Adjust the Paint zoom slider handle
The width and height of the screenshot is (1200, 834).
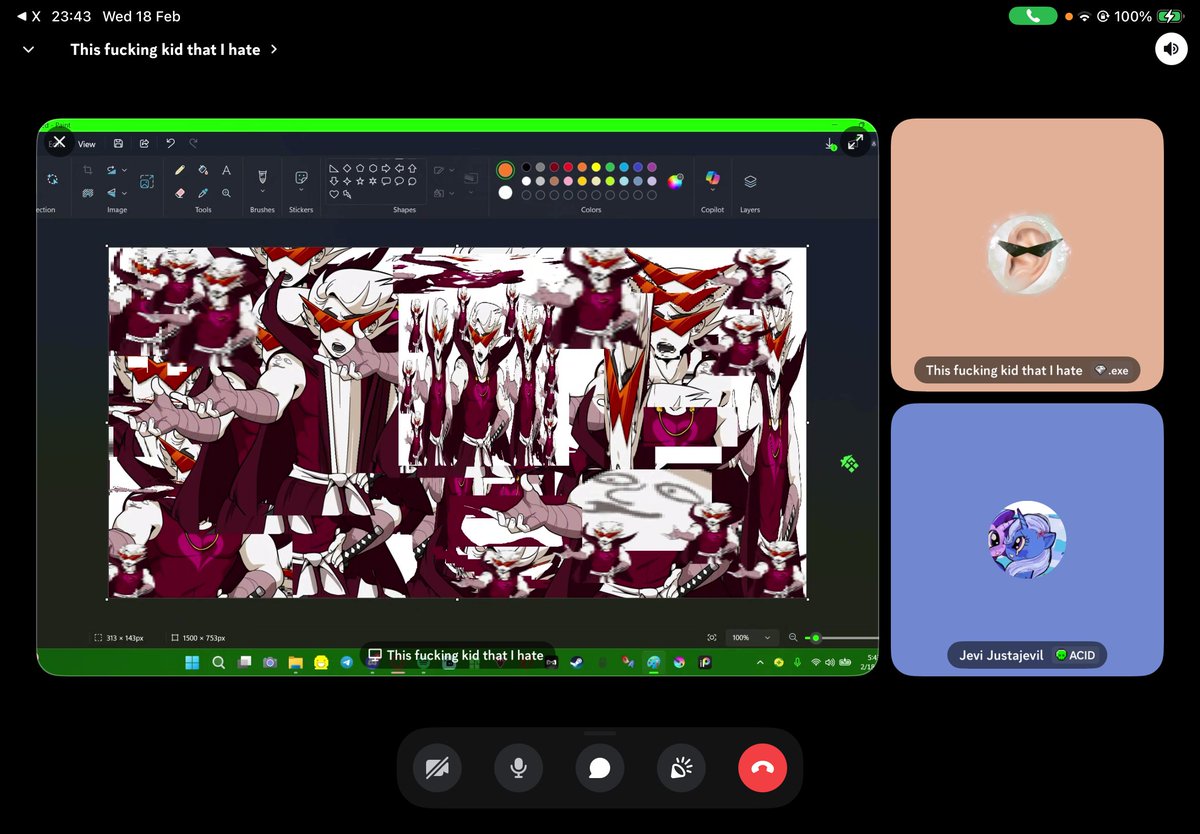(816, 637)
